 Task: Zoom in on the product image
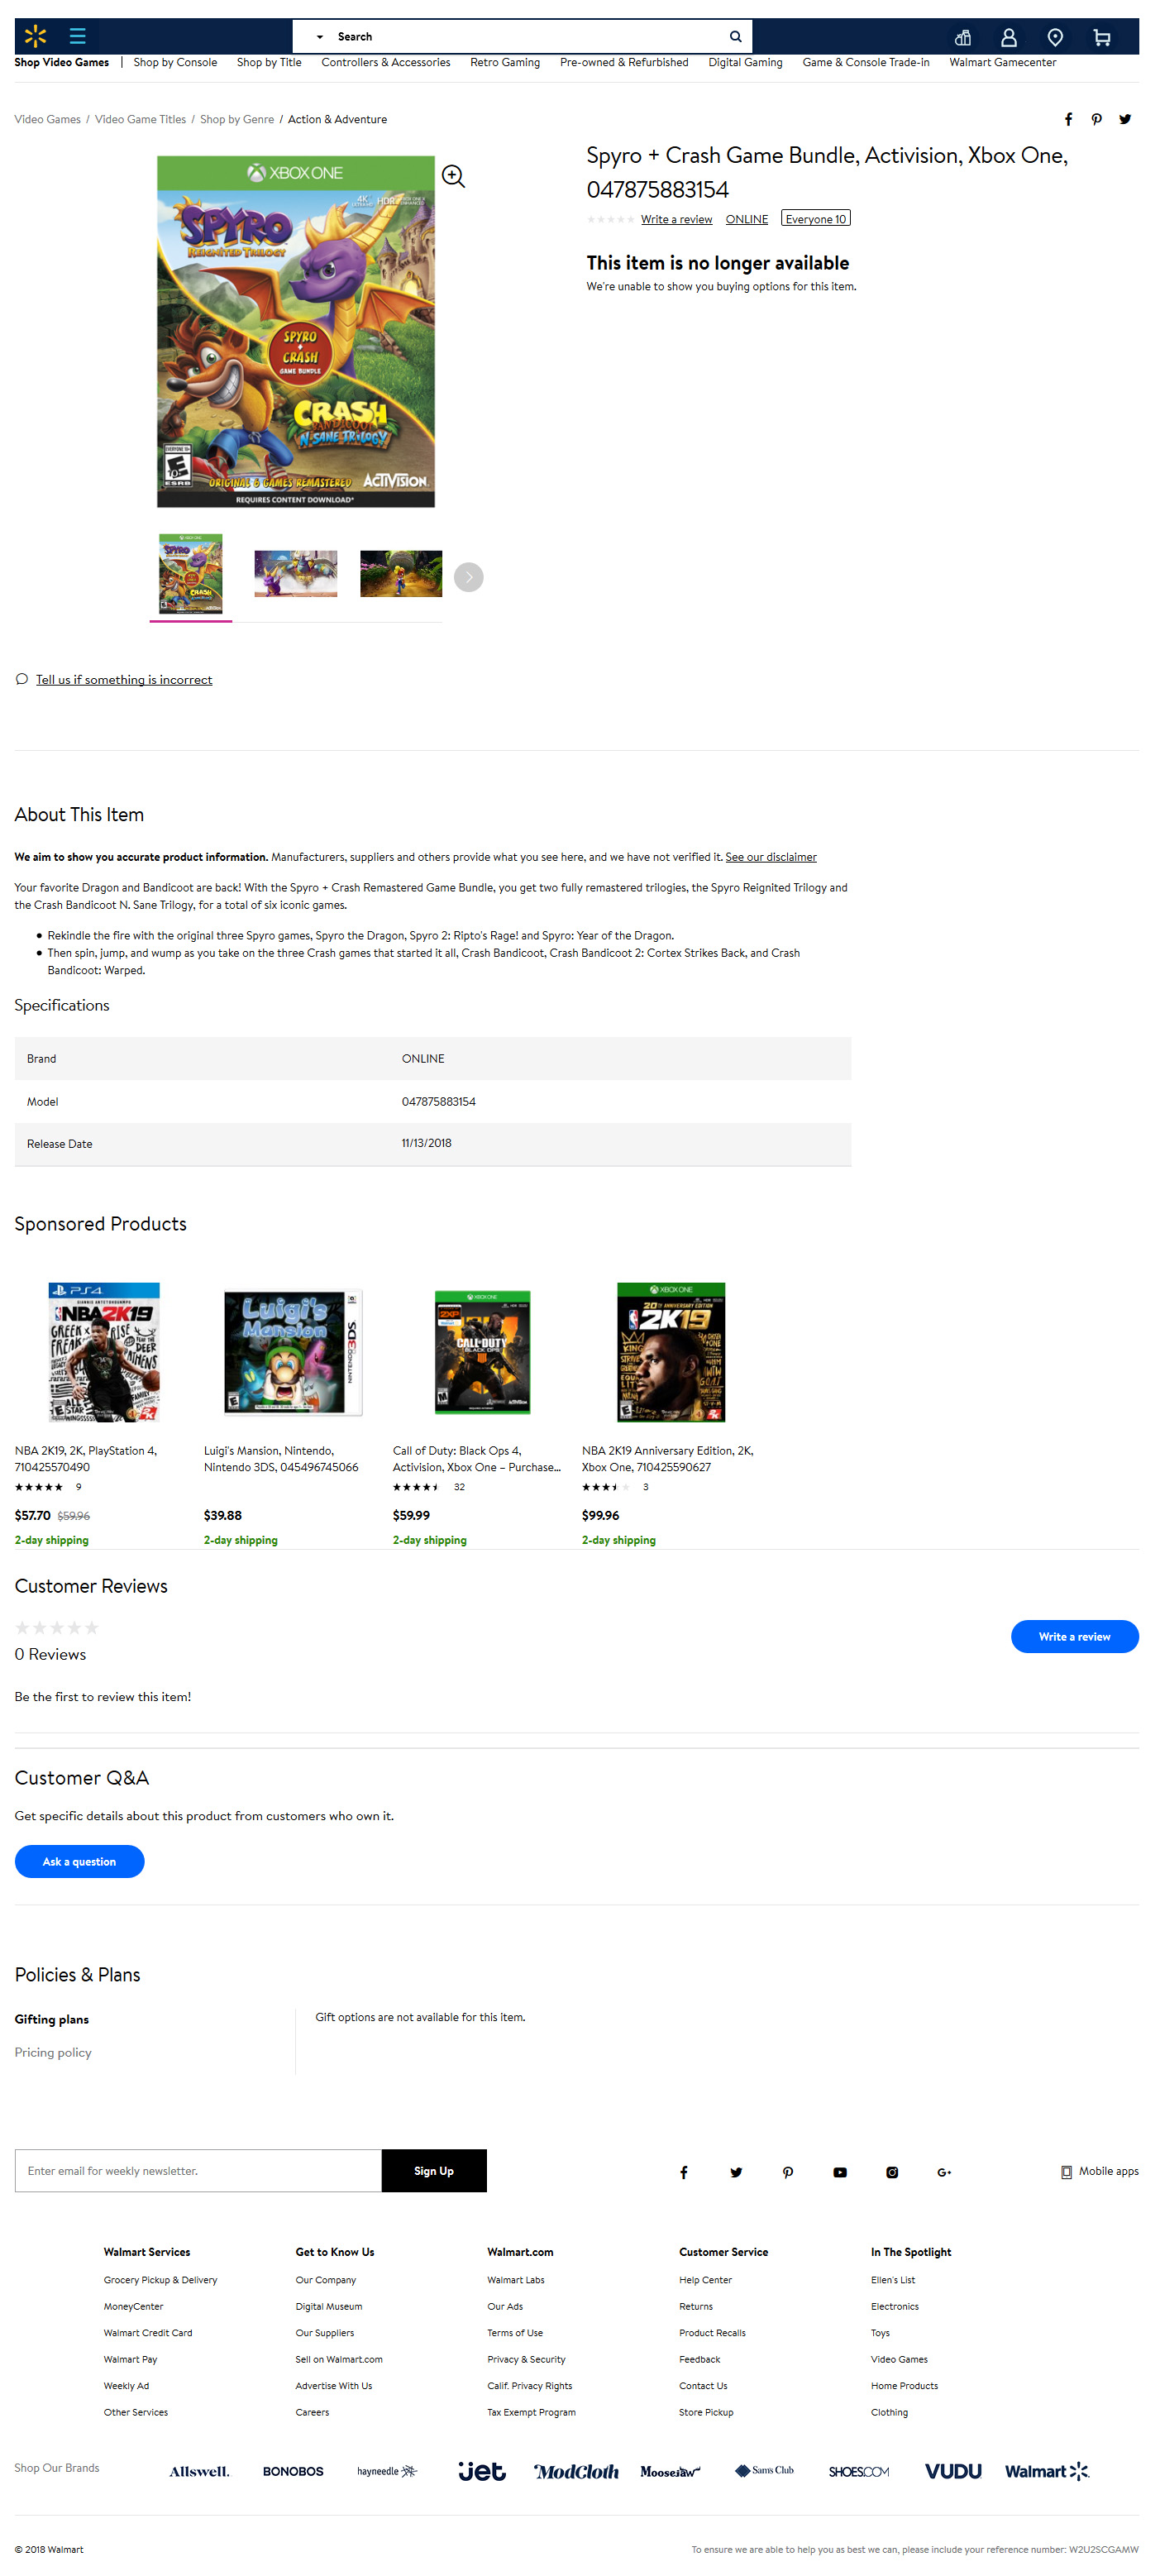453,176
